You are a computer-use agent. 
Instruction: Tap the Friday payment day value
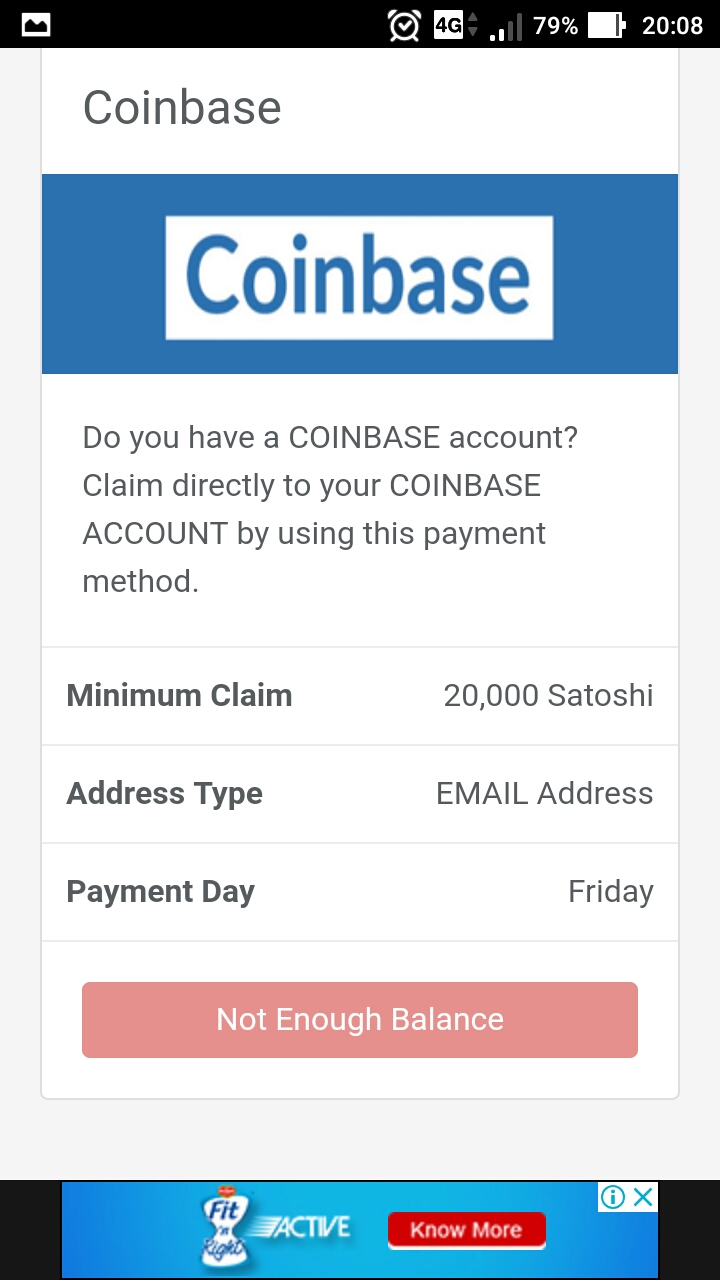pos(610,891)
